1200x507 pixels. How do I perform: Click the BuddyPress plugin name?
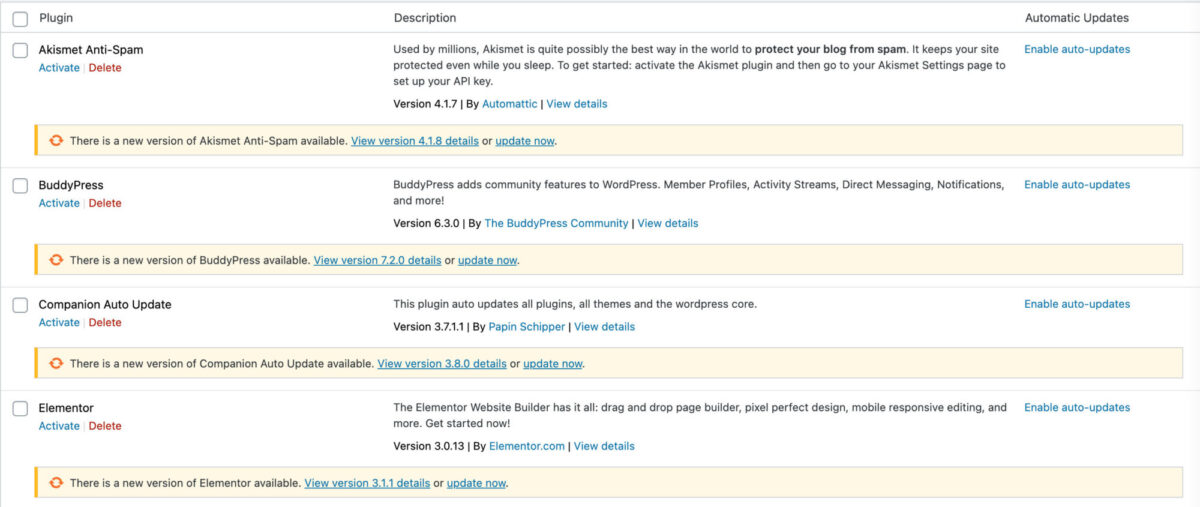pos(71,185)
